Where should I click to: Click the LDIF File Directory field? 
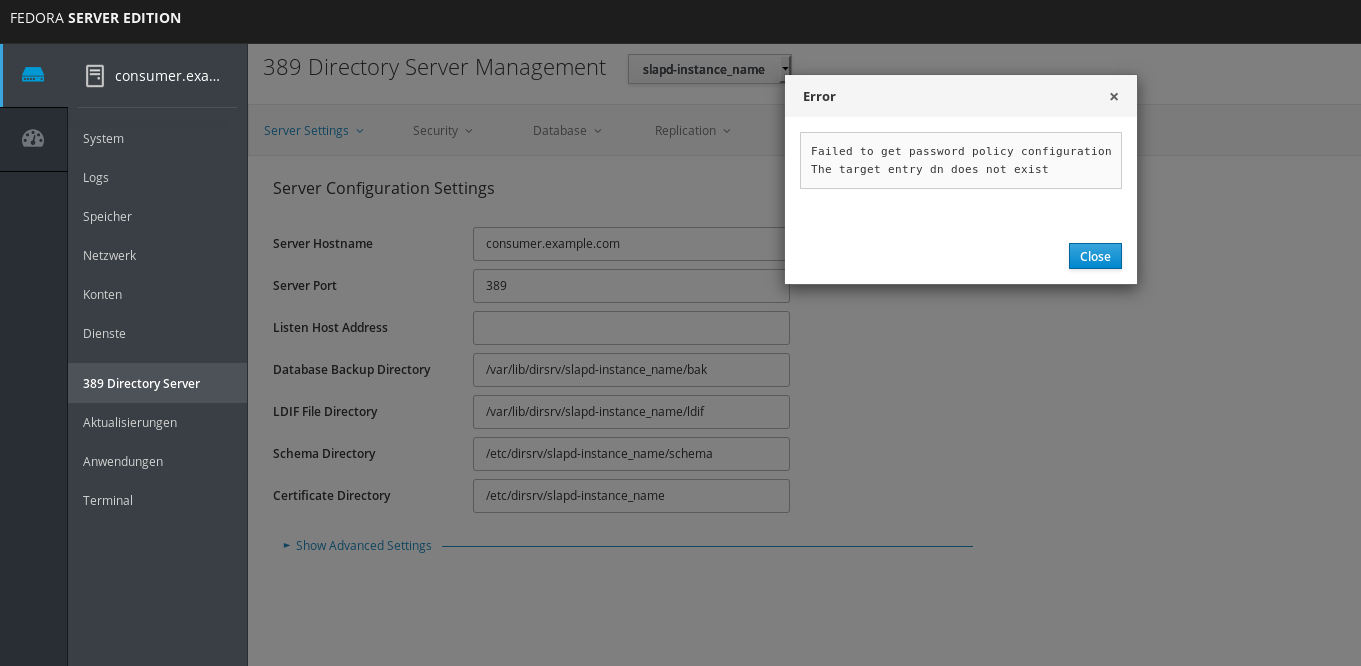(631, 412)
